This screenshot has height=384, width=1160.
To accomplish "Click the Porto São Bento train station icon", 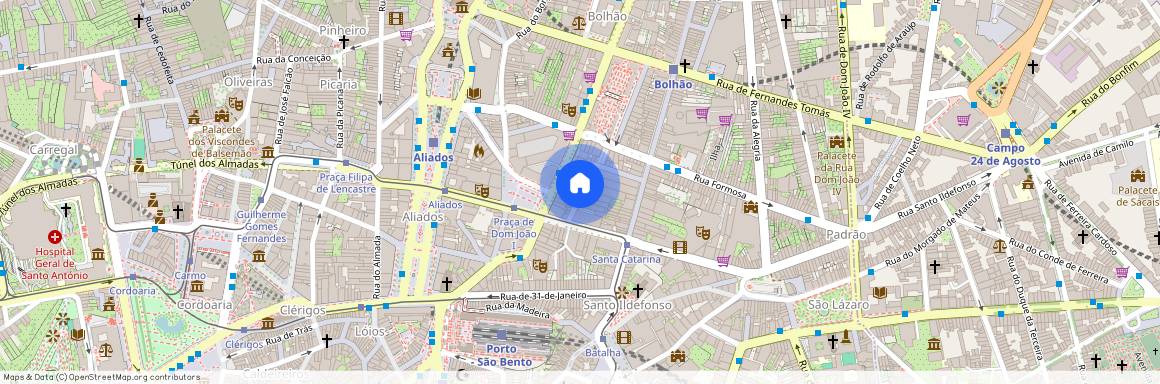I will pos(502,334).
